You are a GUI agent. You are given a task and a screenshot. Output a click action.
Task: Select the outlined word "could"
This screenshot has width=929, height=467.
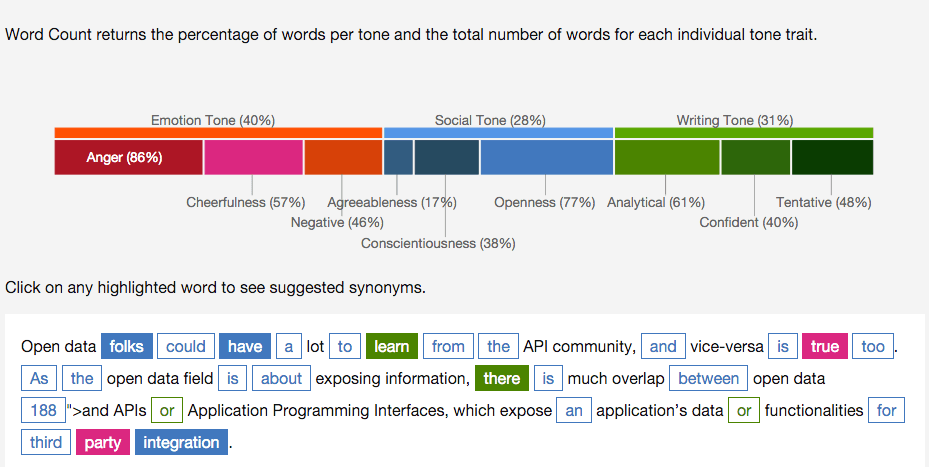(x=185, y=346)
